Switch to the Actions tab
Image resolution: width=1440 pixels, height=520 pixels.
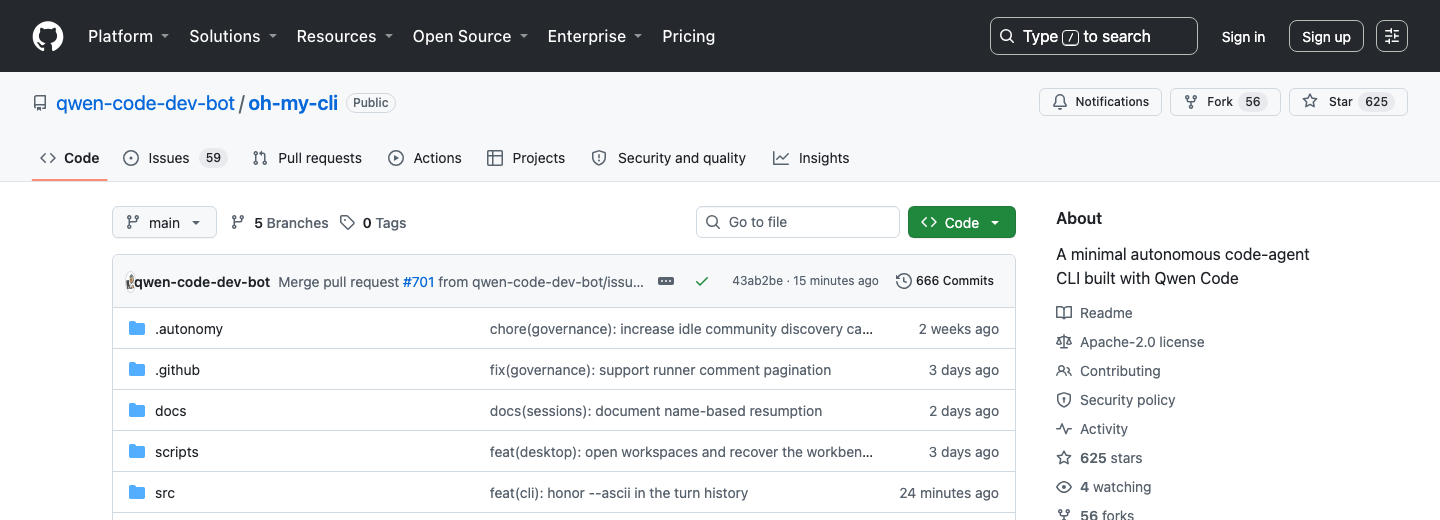(x=425, y=158)
